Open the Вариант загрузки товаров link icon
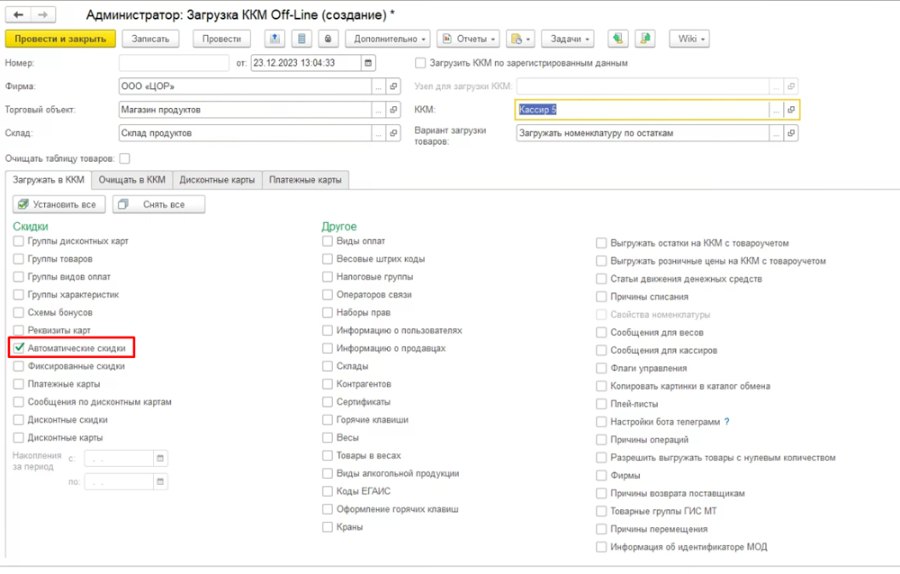Screen dimensions: 900x574 [791, 133]
